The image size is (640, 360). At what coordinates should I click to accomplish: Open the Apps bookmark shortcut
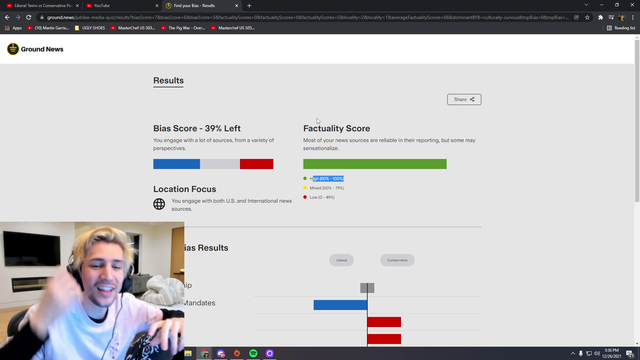[x=13, y=28]
